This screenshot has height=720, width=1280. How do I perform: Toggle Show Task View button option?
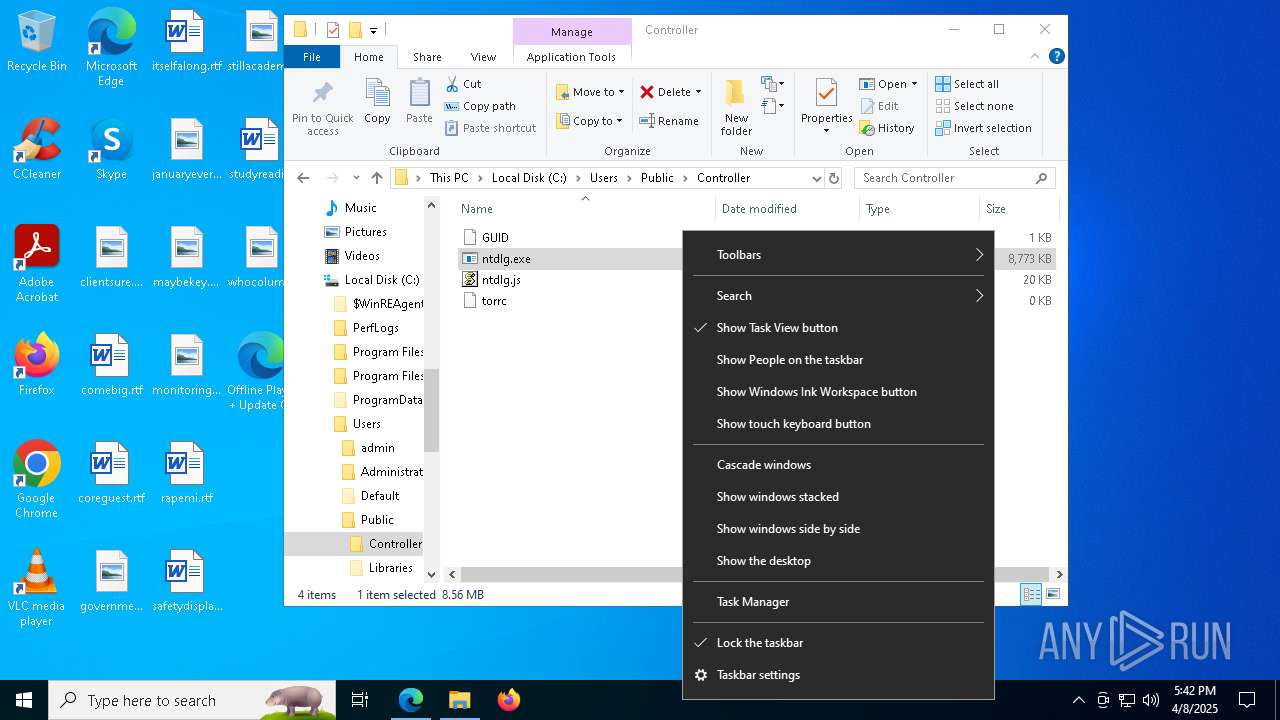[777, 328]
